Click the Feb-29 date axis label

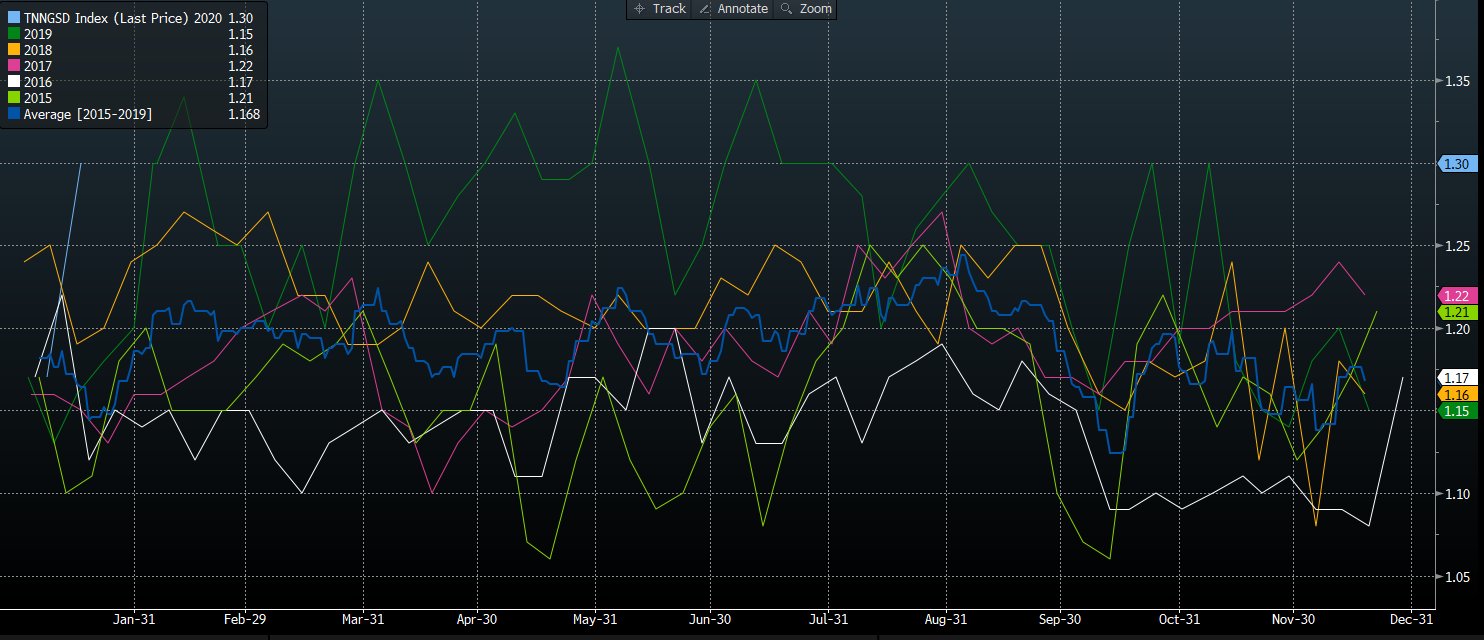[x=245, y=620]
